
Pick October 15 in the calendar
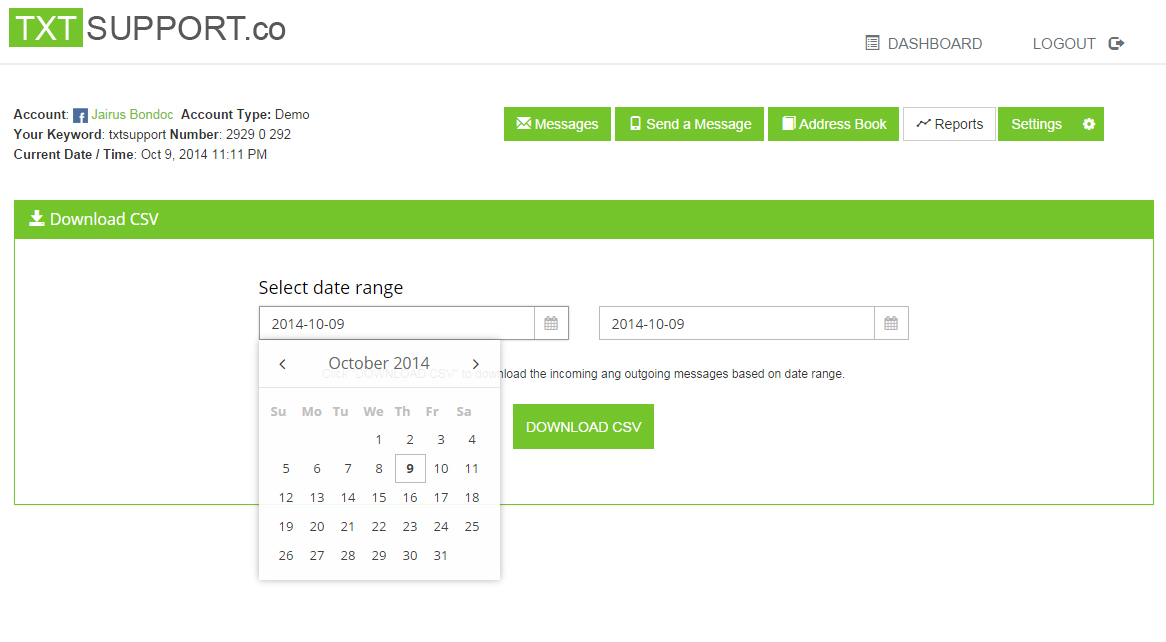[x=379, y=498]
